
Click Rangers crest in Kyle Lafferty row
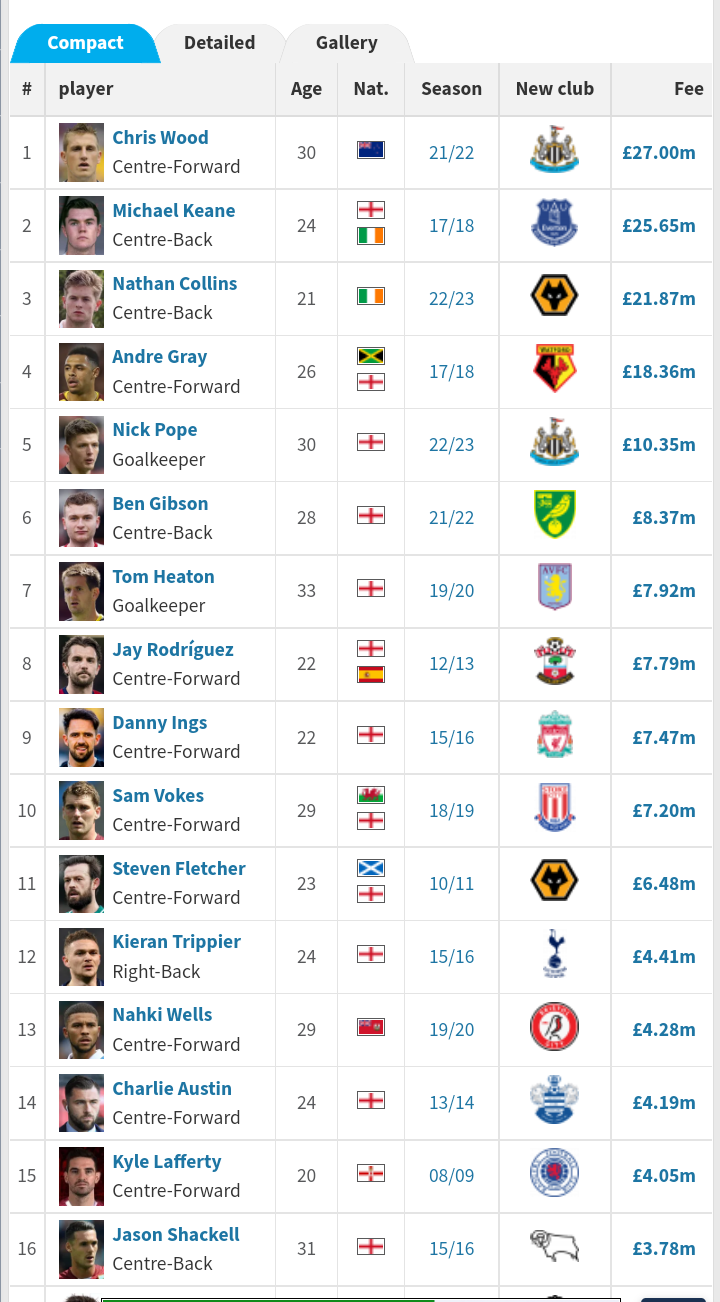click(x=554, y=1175)
